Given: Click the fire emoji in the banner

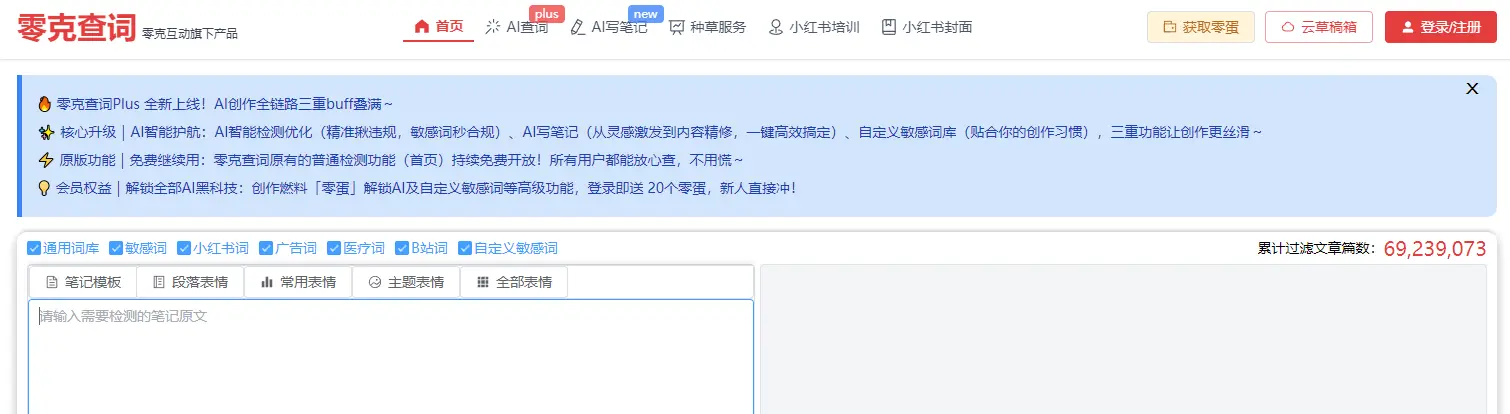Looking at the screenshot, I should click(45, 104).
